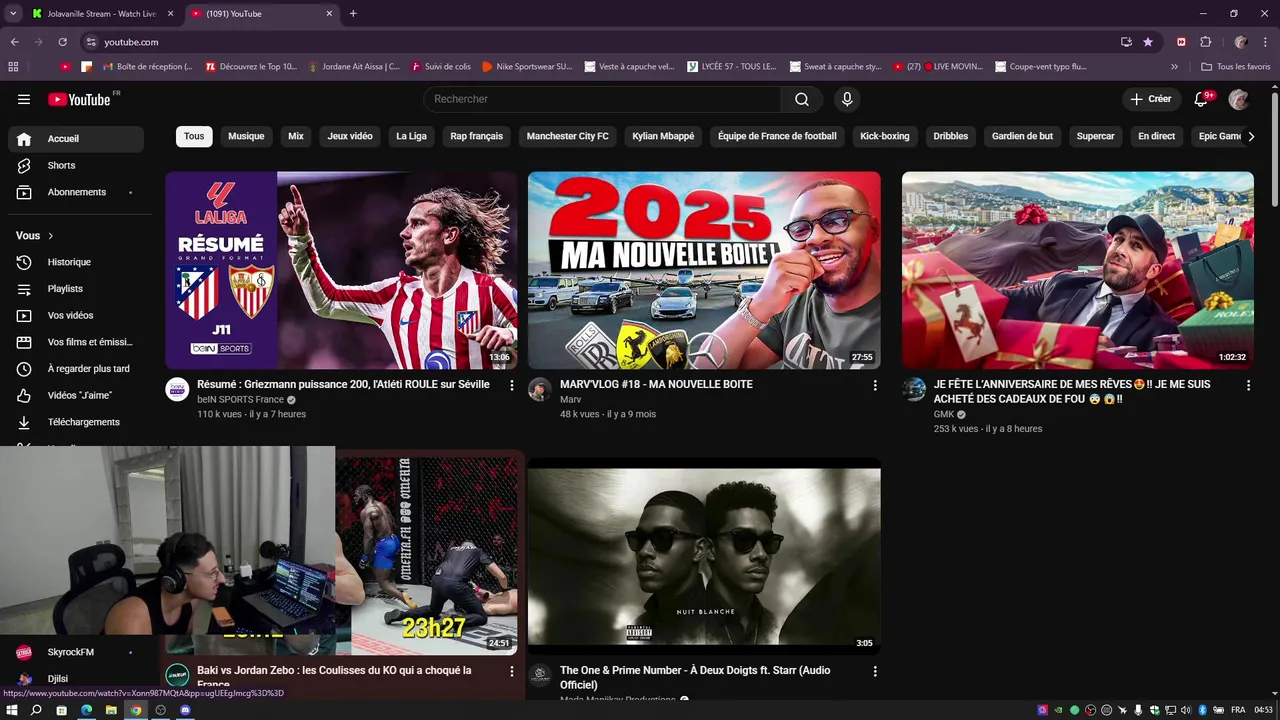Click the Rechercher search field

[x=602, y=99]
